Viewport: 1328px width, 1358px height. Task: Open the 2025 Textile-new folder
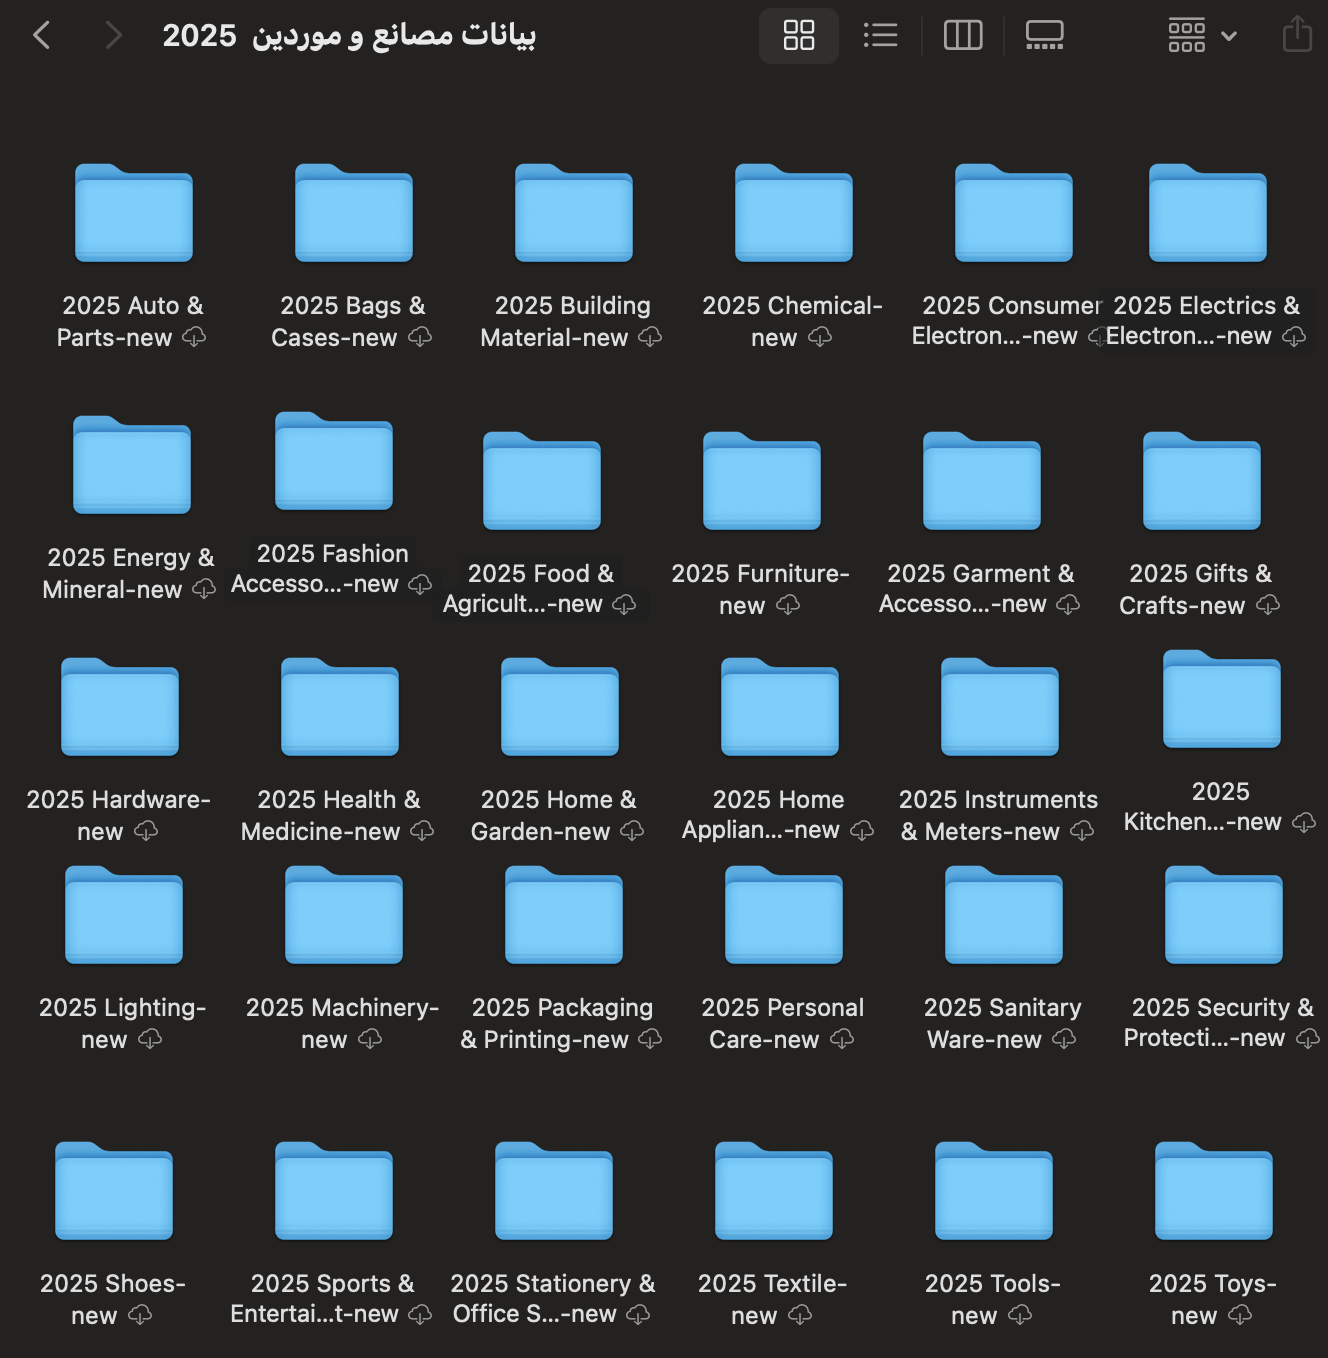click(774, 1191)
